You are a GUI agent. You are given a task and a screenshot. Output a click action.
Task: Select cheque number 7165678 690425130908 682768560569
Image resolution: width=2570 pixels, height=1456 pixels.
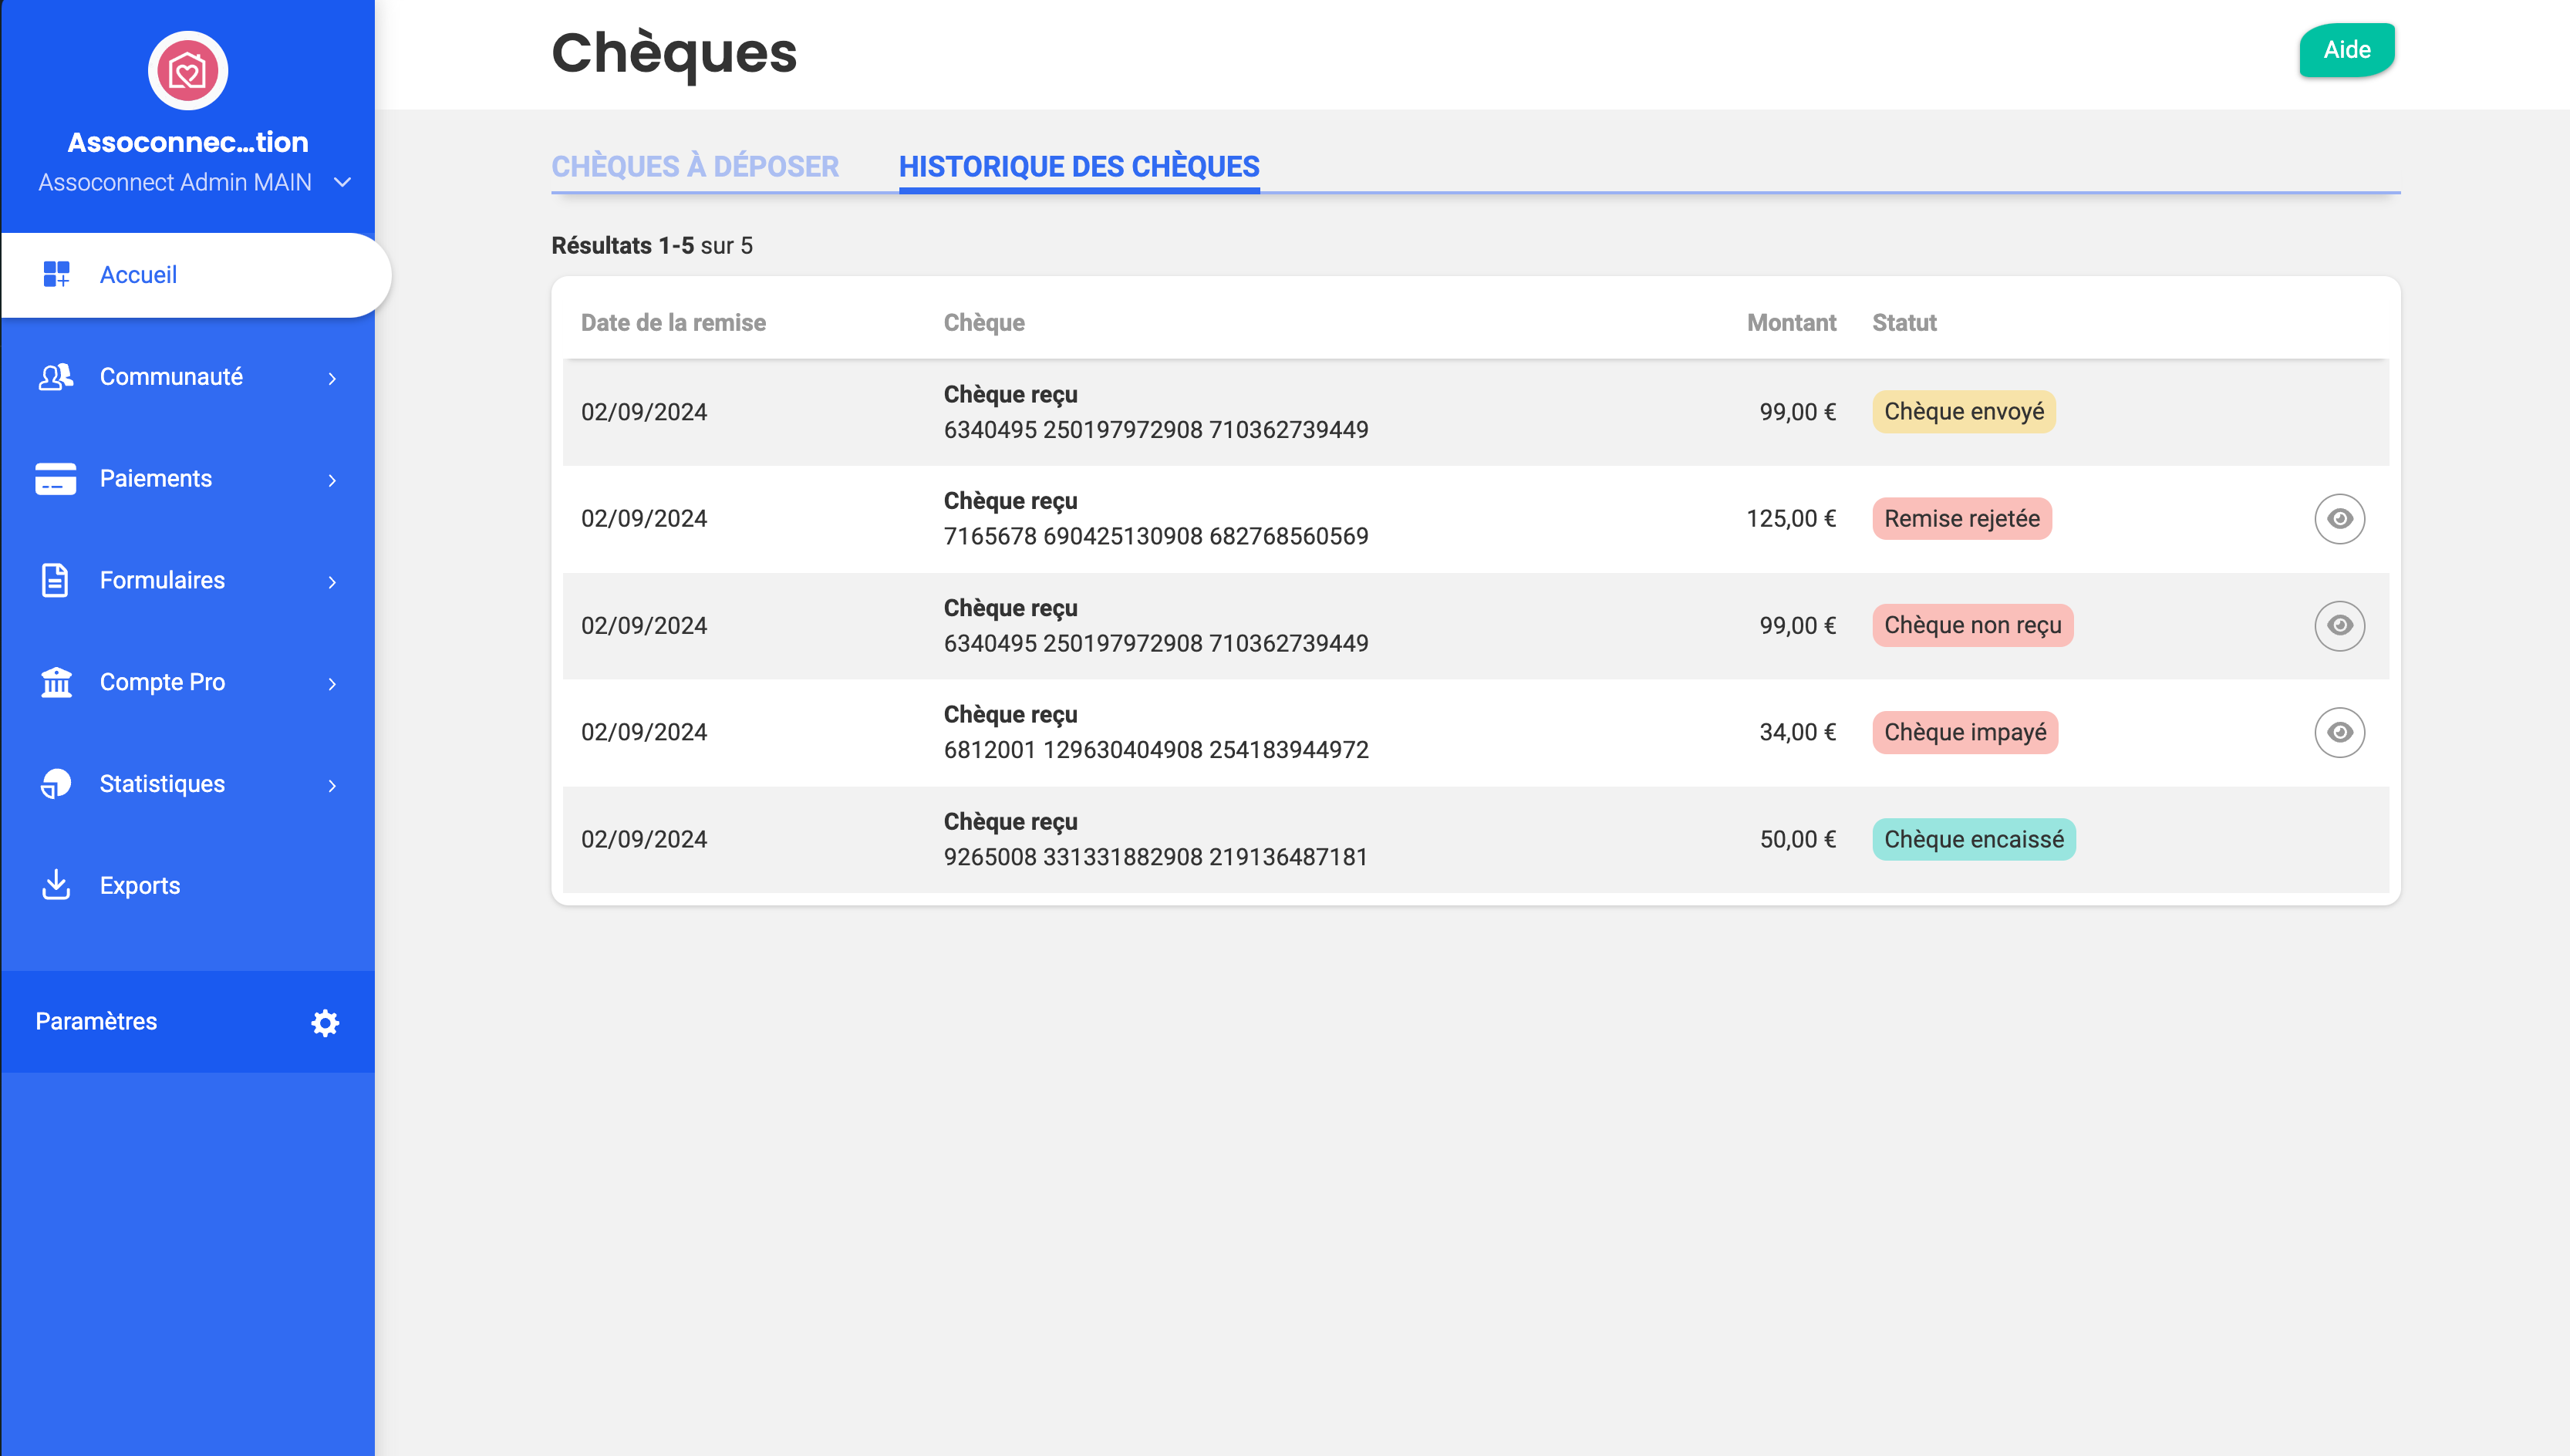(1156, 536)
